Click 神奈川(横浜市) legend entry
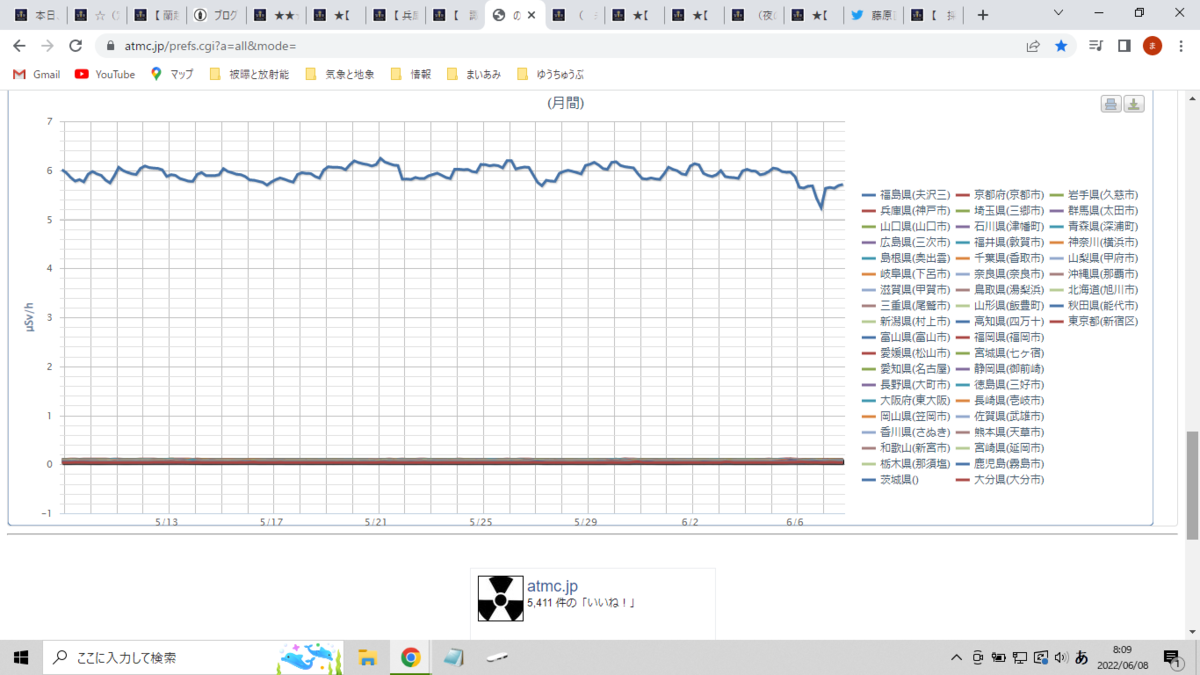The image size is (1200, 675). 1092,242
